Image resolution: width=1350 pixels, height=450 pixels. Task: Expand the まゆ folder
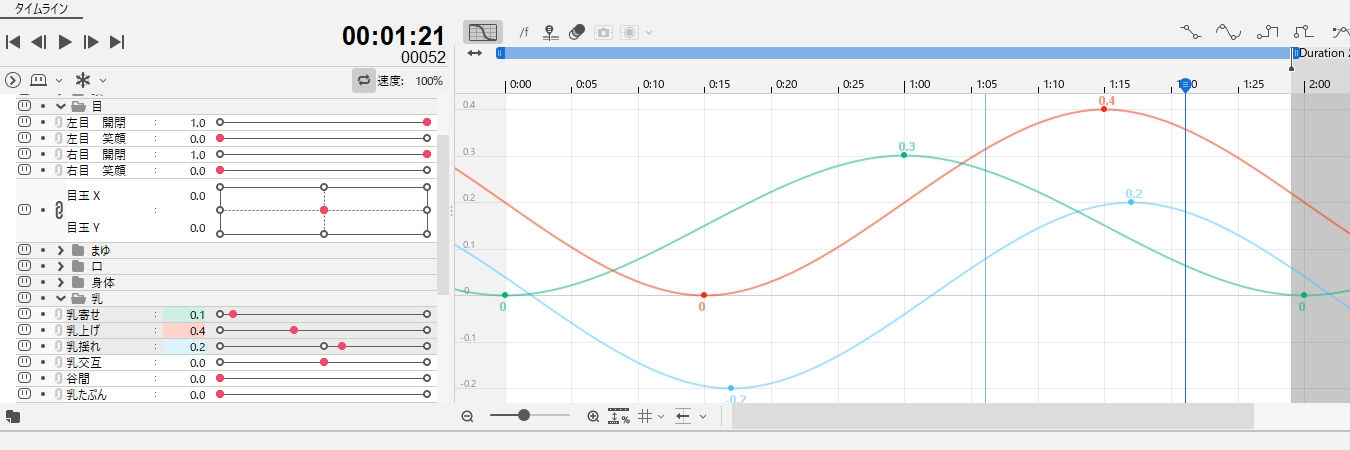pos(61,250)
